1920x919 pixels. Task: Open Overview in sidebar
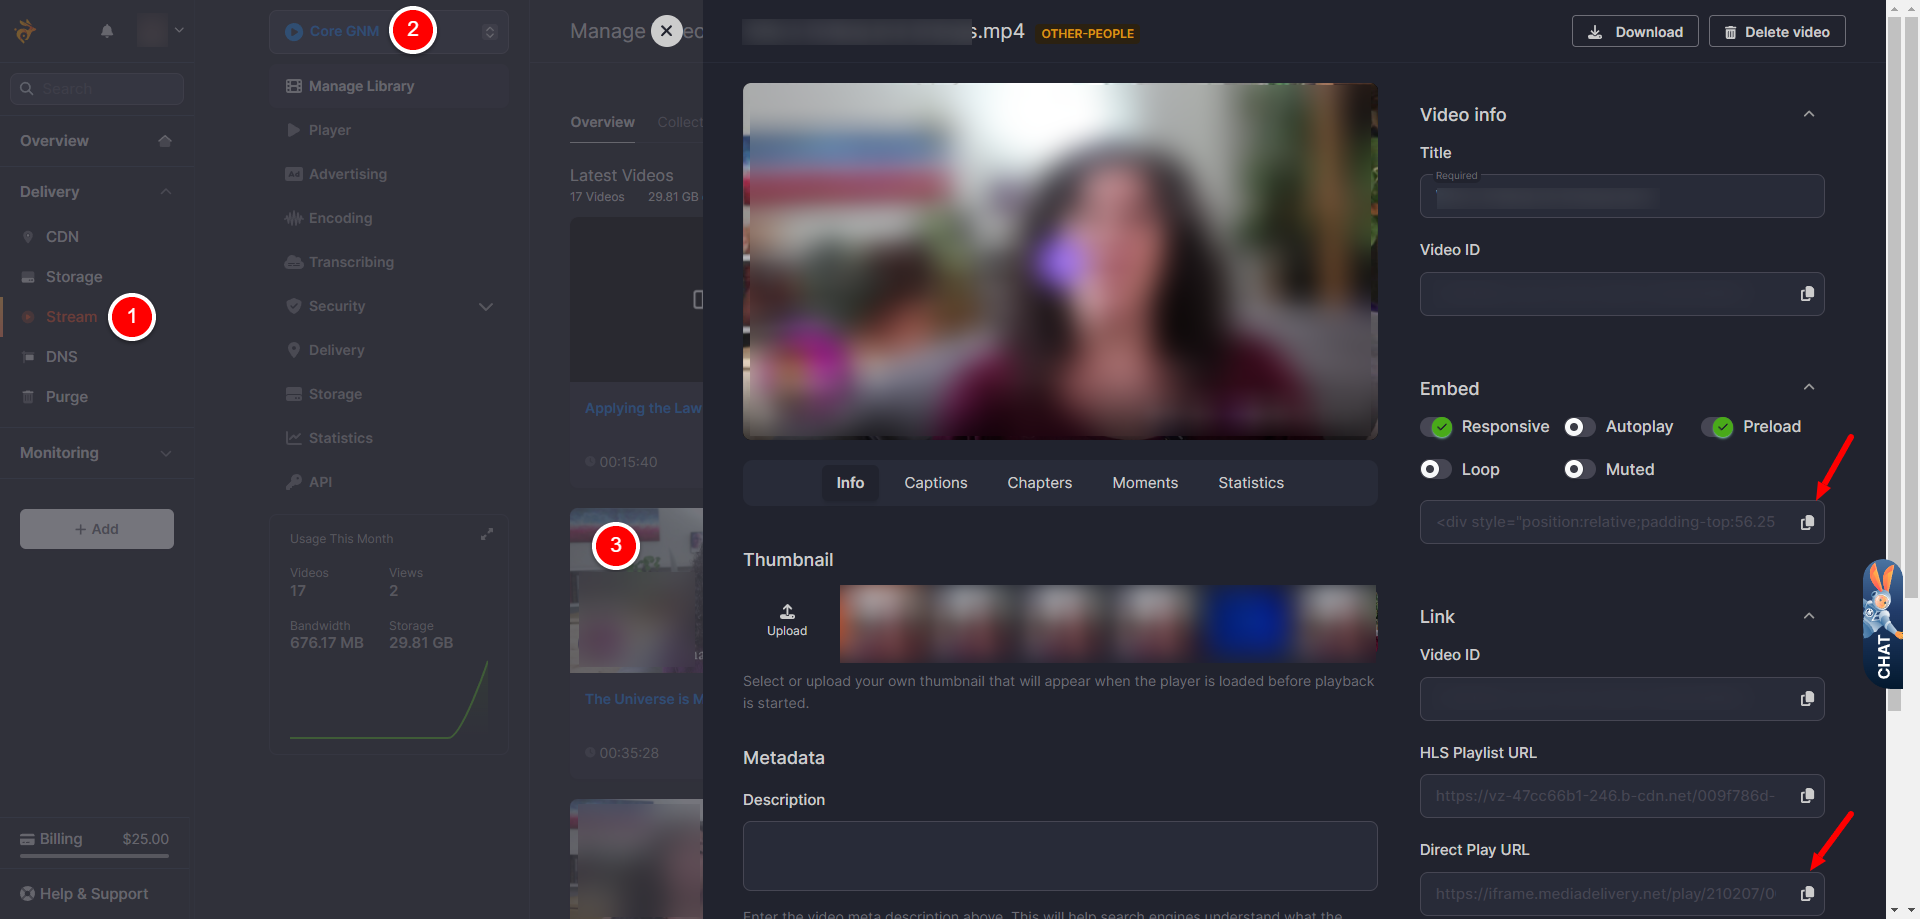54,141
